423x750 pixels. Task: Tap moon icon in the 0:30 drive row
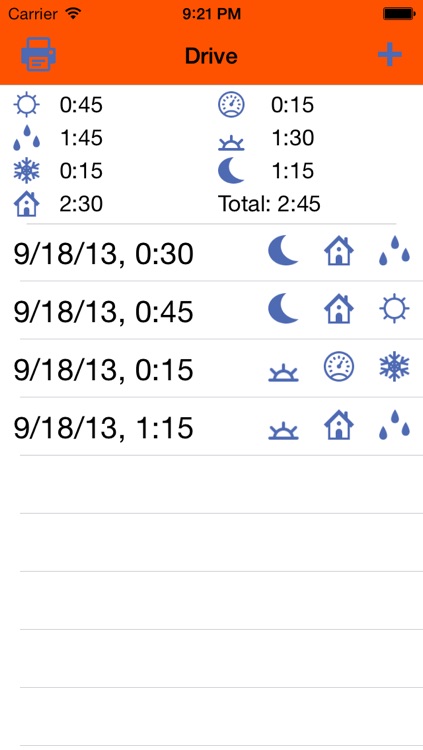pyautogui.click(x=283, y=251)
